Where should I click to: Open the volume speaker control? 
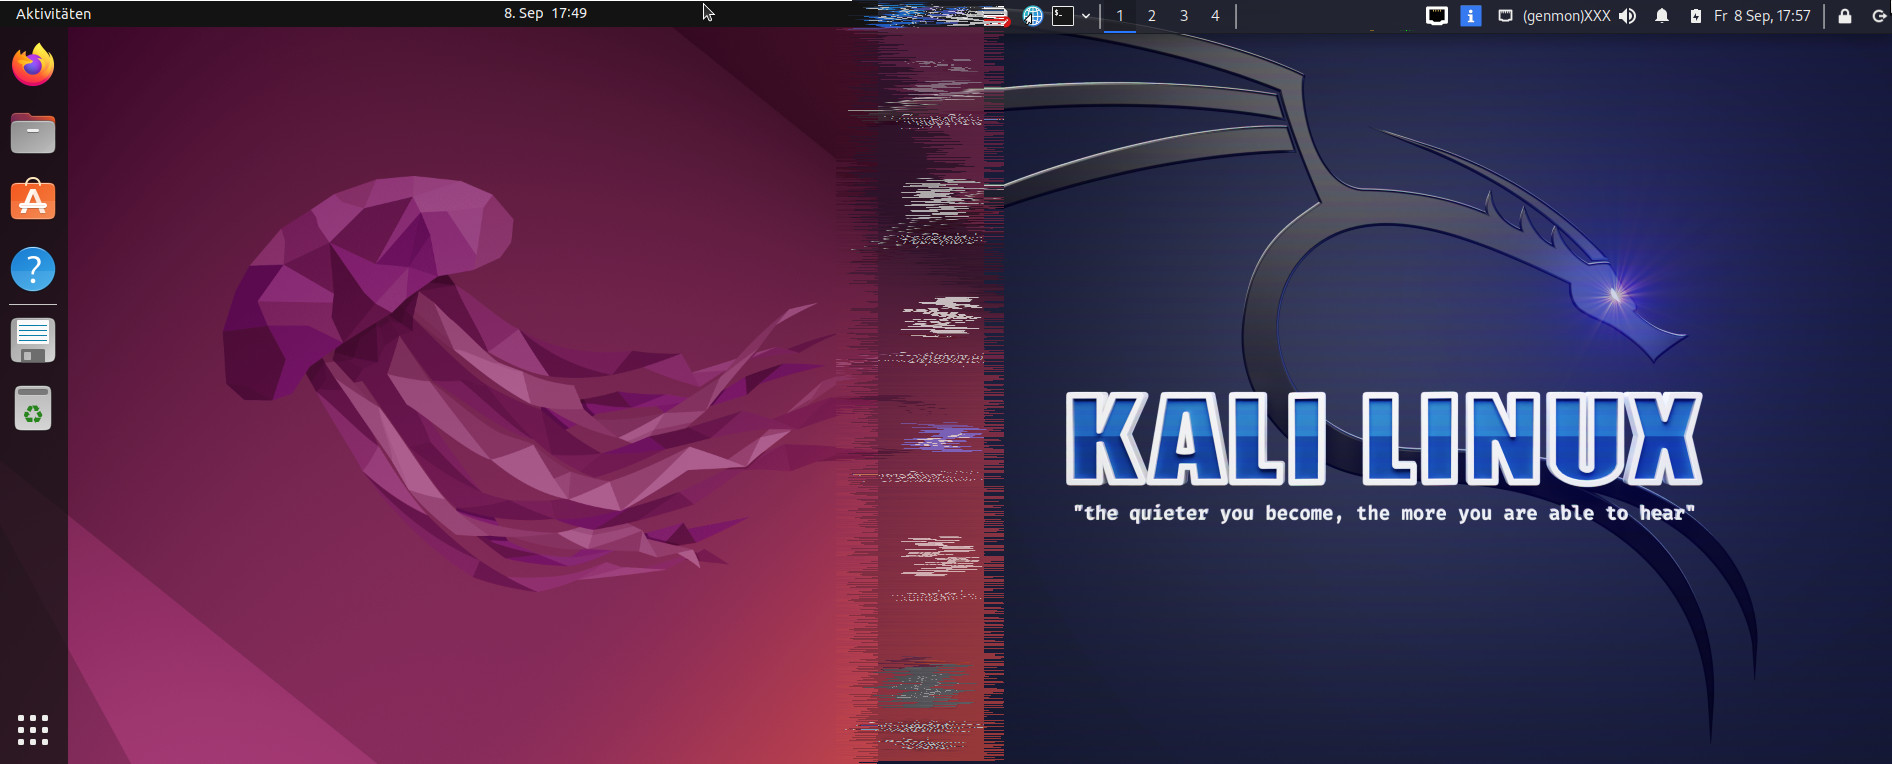[1628, 16]
